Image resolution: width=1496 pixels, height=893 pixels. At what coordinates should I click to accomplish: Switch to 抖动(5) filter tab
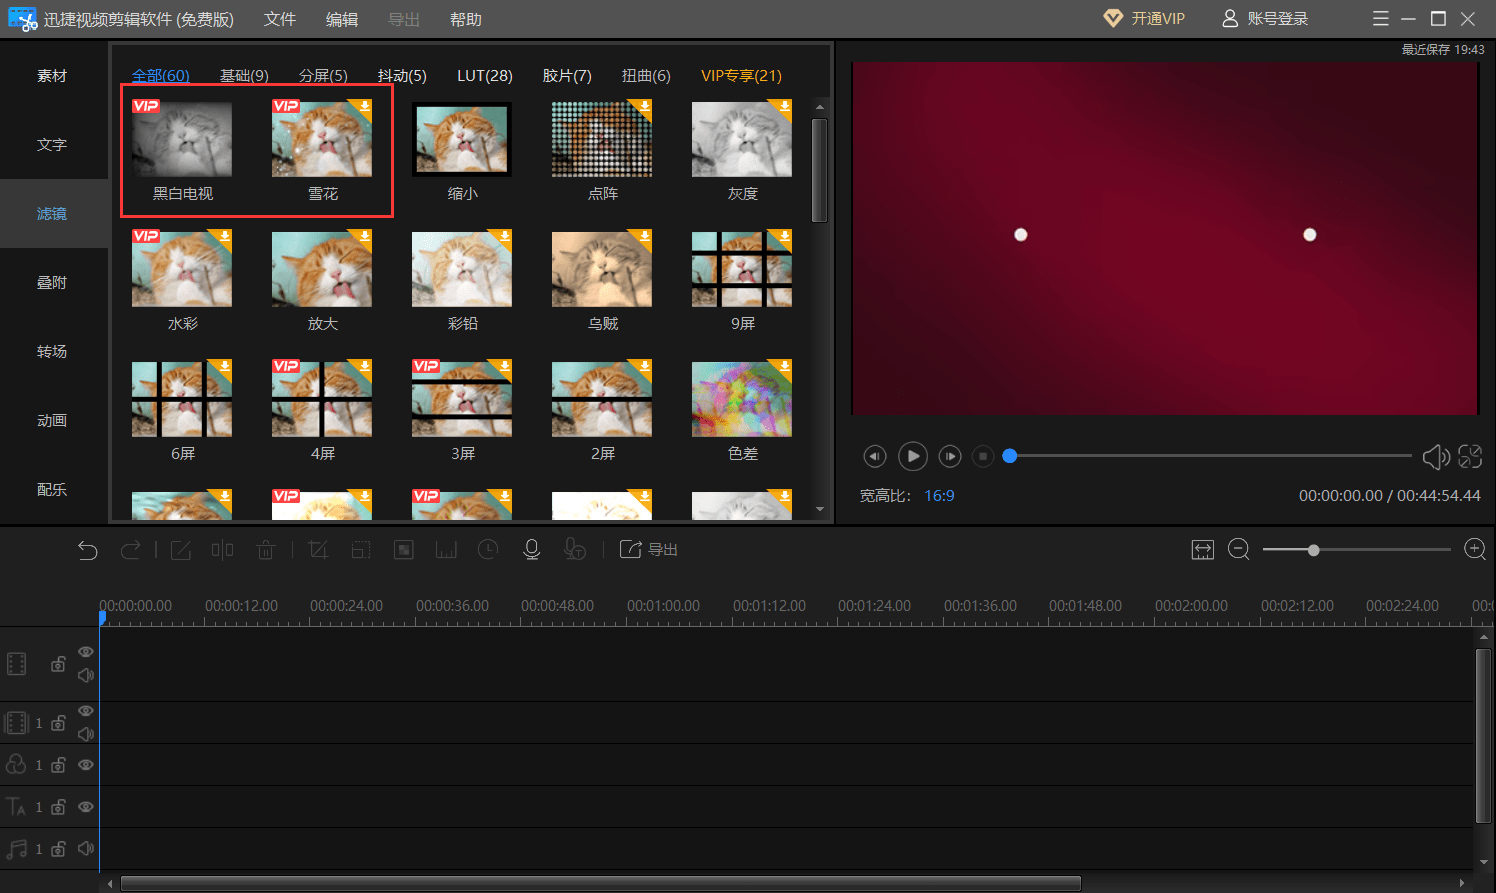coord(402,76)
